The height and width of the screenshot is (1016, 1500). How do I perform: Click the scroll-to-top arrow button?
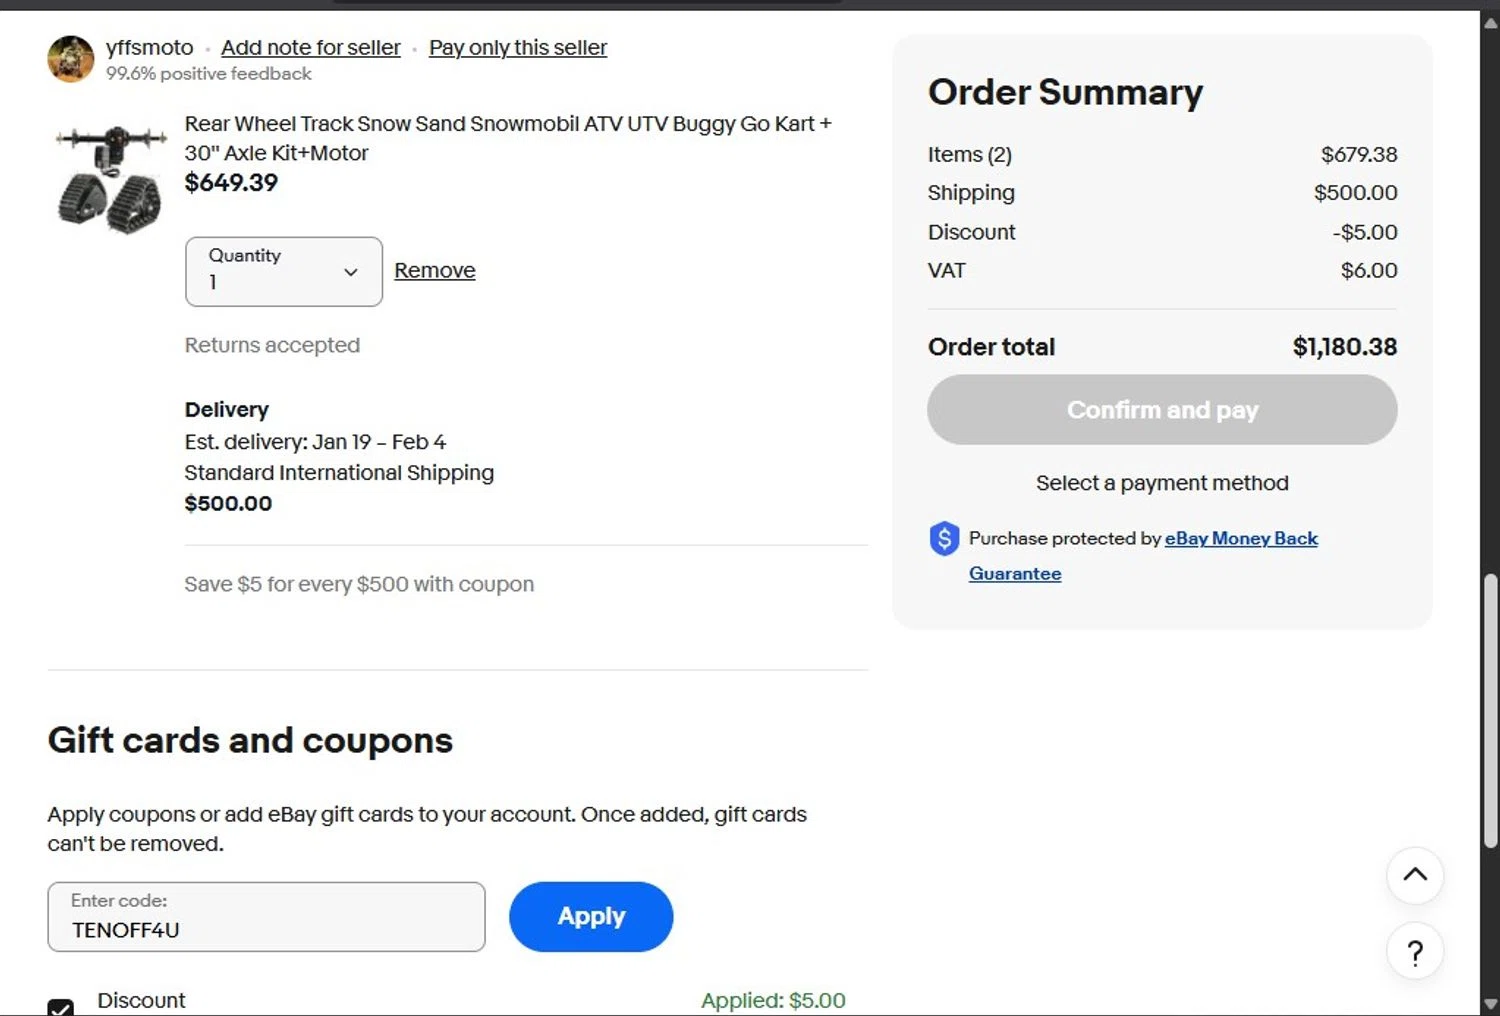[1414, 875]
